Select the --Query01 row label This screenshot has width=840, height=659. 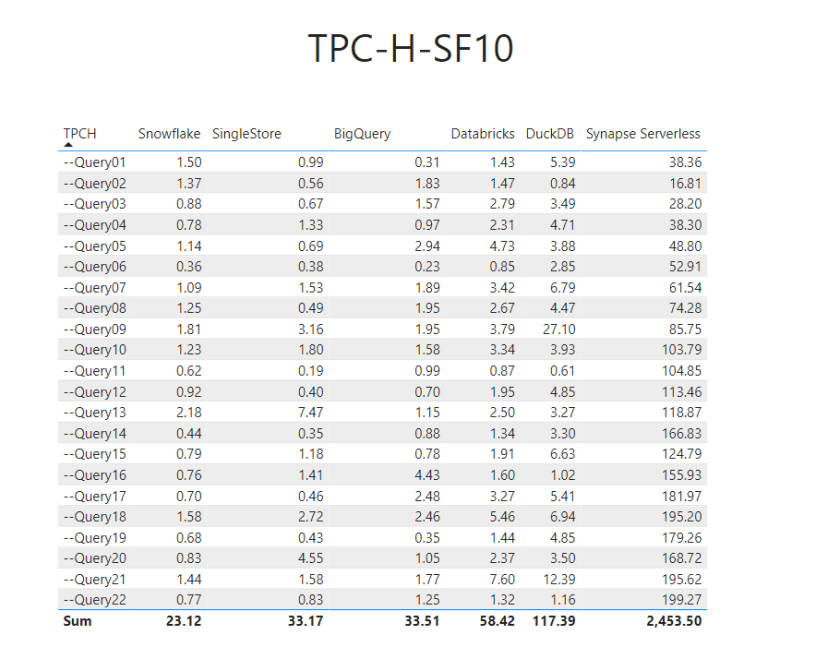(x=94, y=162)
